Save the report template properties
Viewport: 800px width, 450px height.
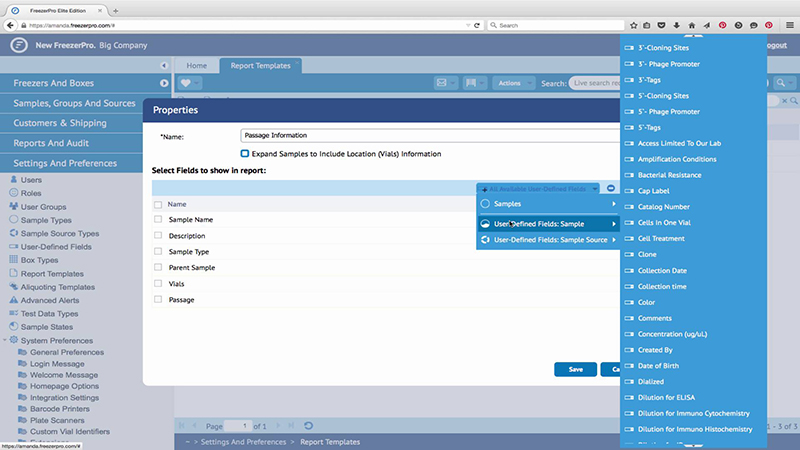[576, 369]
